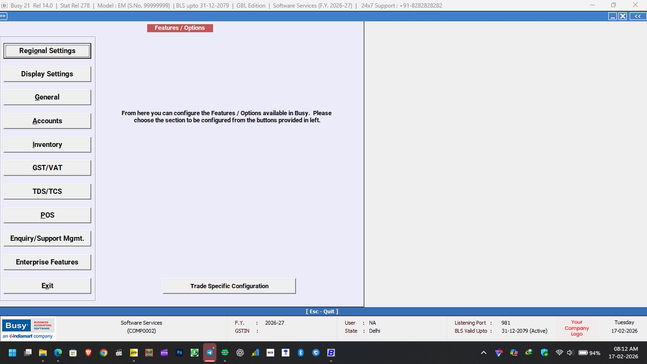
Task: Open the Accounts configuration
Action: click(47, 121)
